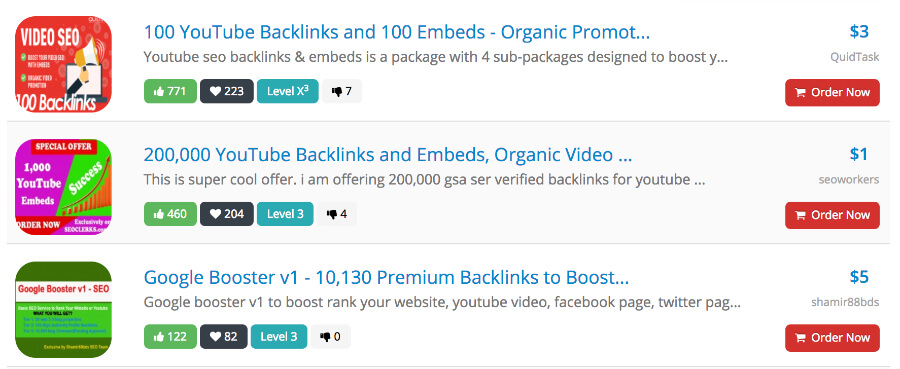
Task: Click thumbs-down badge showing 7
Action: pos(342,91)
